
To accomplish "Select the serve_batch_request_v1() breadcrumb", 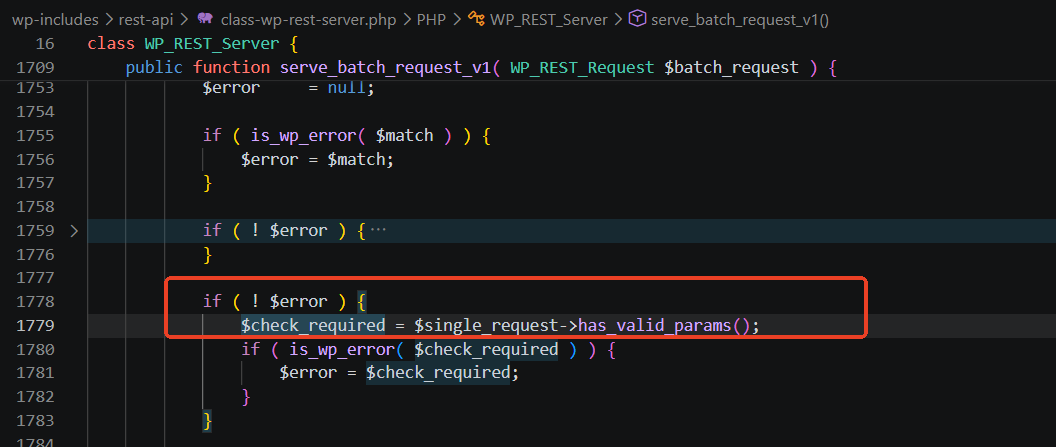I will pos(739,19).
